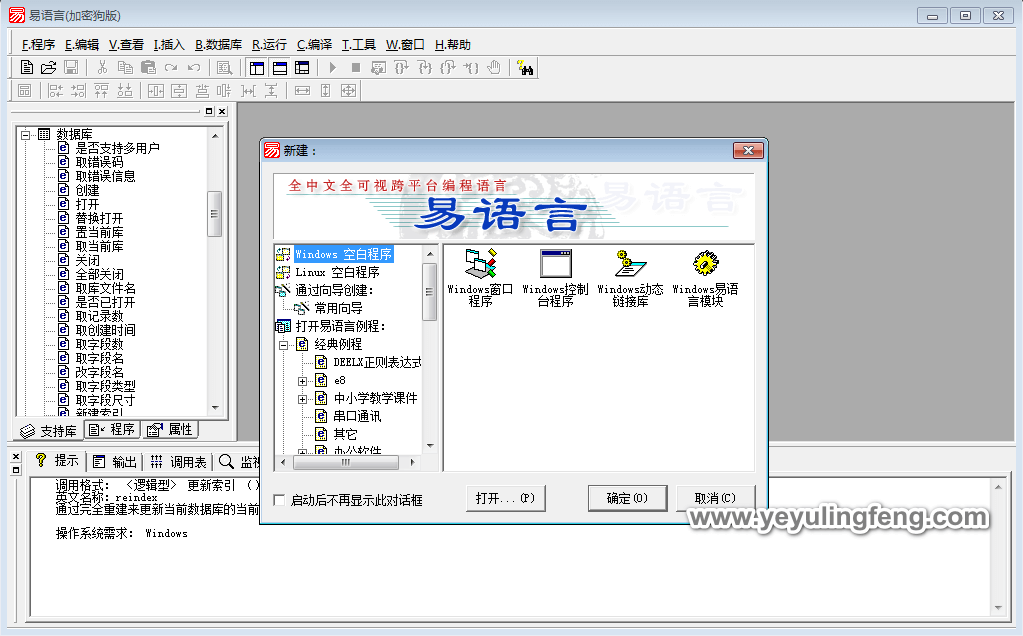Close the left support library panel
The height and width of the screenshot is (636, 1023).
(x=222, y=112)
